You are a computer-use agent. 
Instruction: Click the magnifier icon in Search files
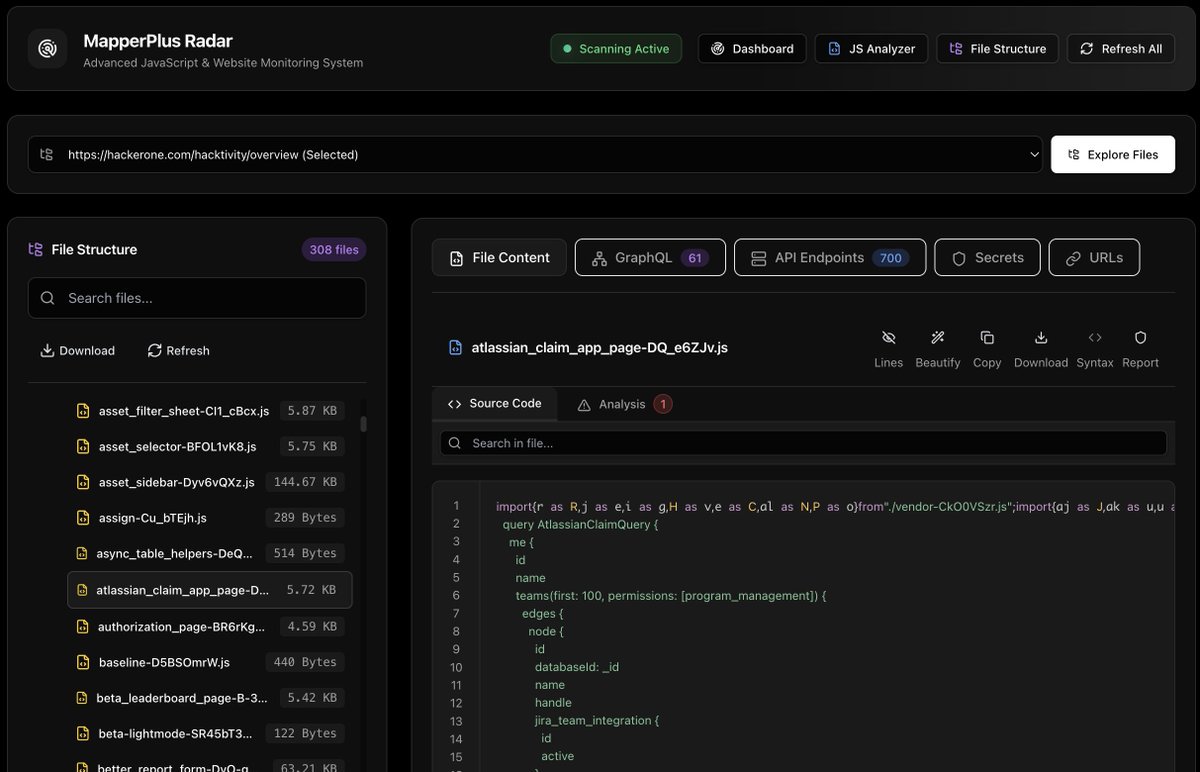click(48, 298)
